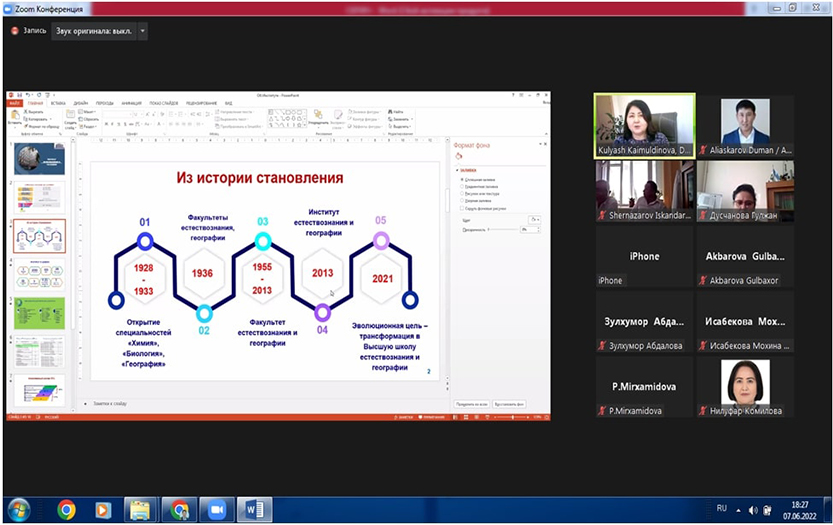Image resolution: width=833 pixels, height=525 pixels.
Task: Click the red recording indicator in Zoom
Action: tap(14, 31)
